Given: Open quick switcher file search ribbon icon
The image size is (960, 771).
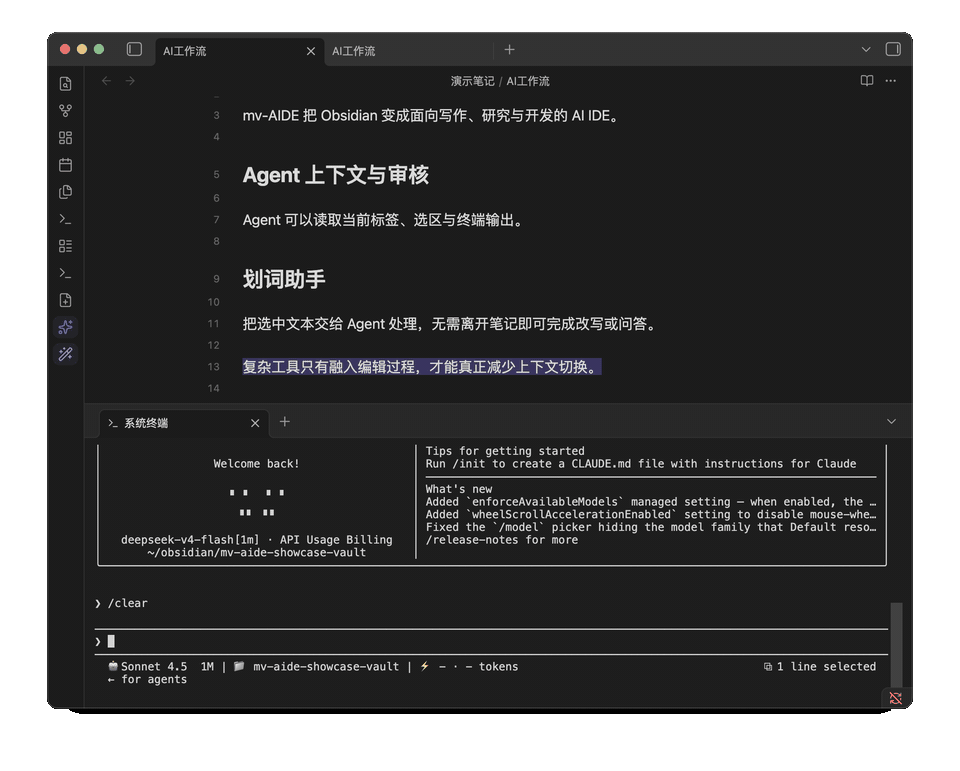Looking at the screenshot, I should 66,84.
